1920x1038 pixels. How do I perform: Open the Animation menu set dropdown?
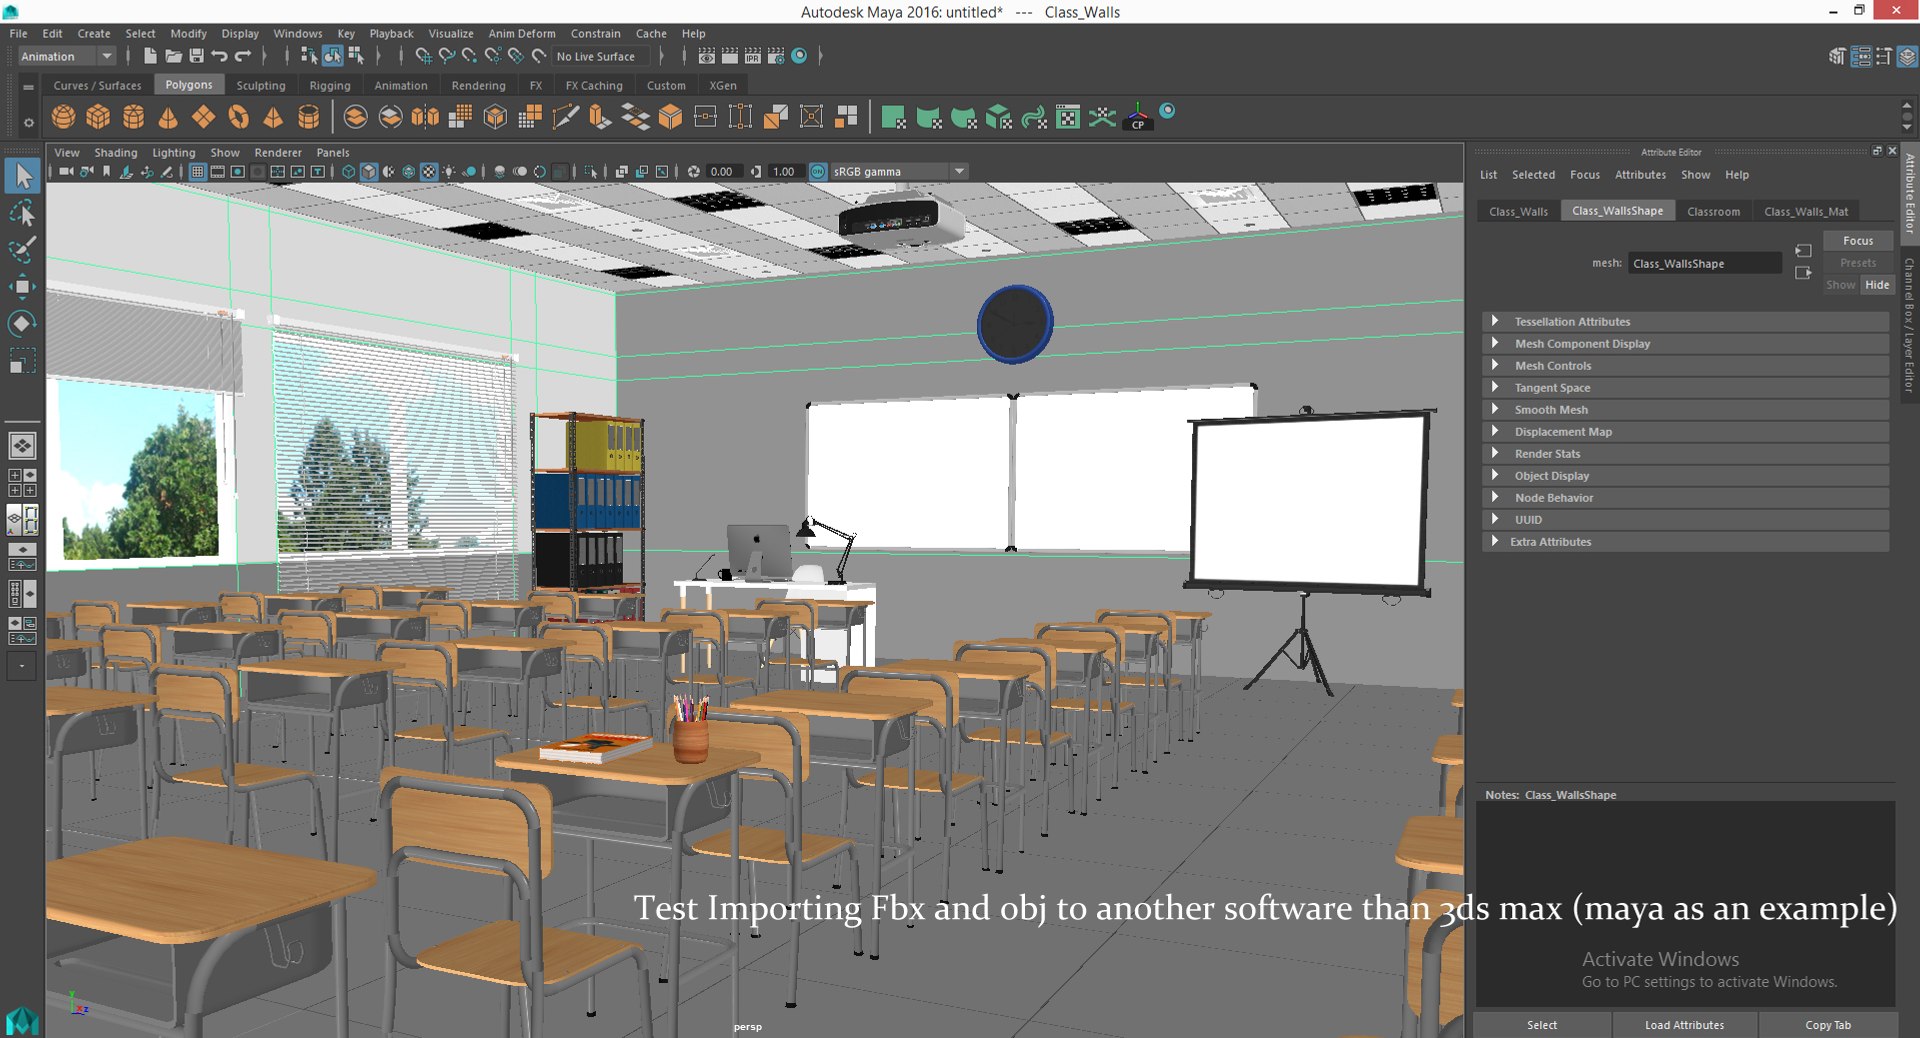click(67, 56)
